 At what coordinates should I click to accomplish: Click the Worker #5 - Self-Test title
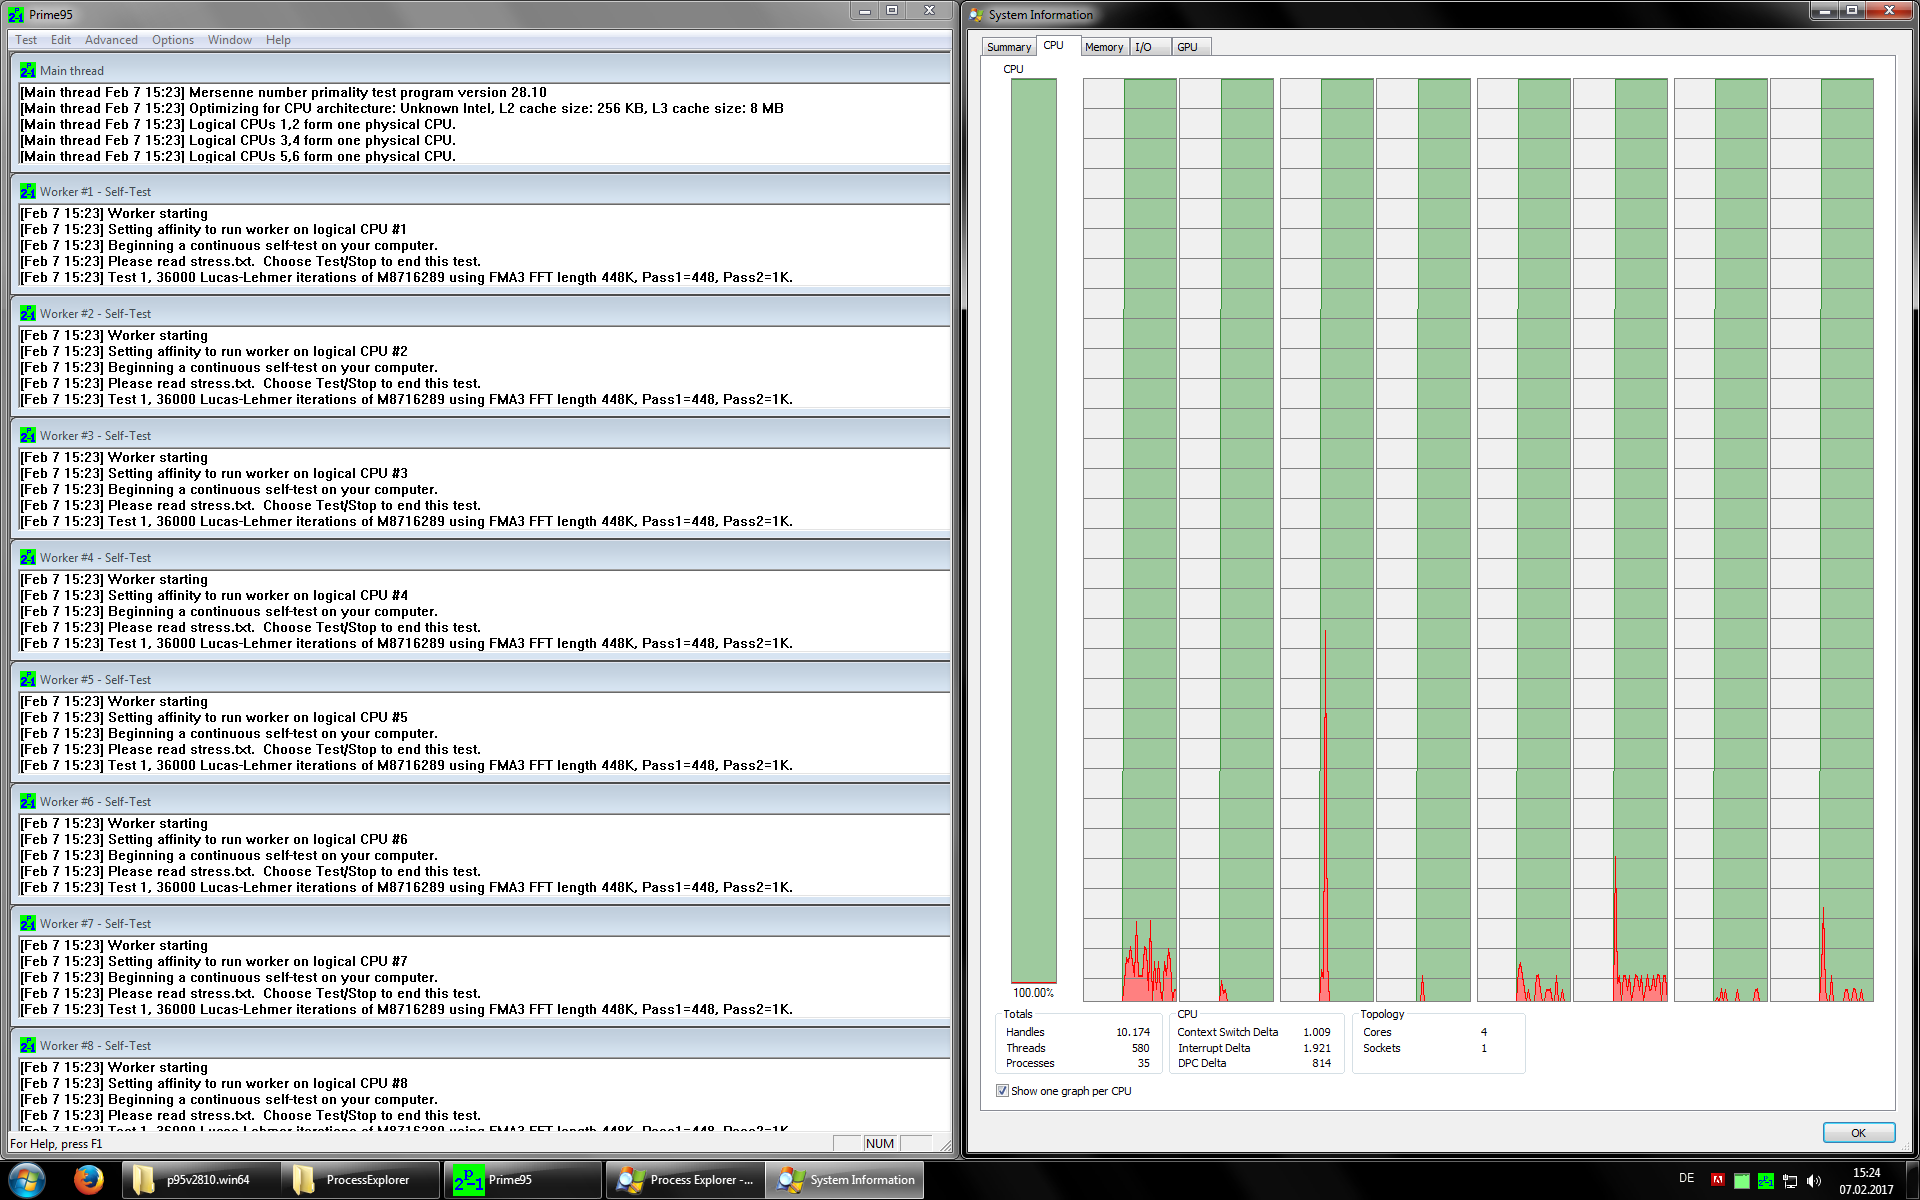click(x=95, y=680)
